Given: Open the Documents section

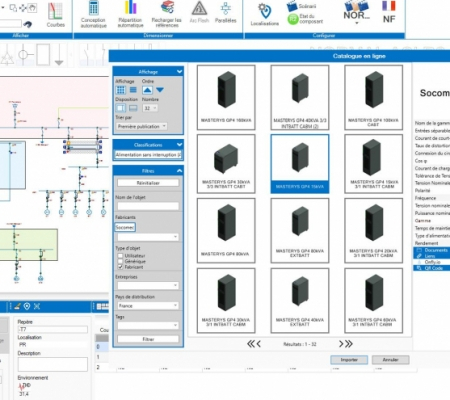Looking at the screenshot, I should point(432,250).
